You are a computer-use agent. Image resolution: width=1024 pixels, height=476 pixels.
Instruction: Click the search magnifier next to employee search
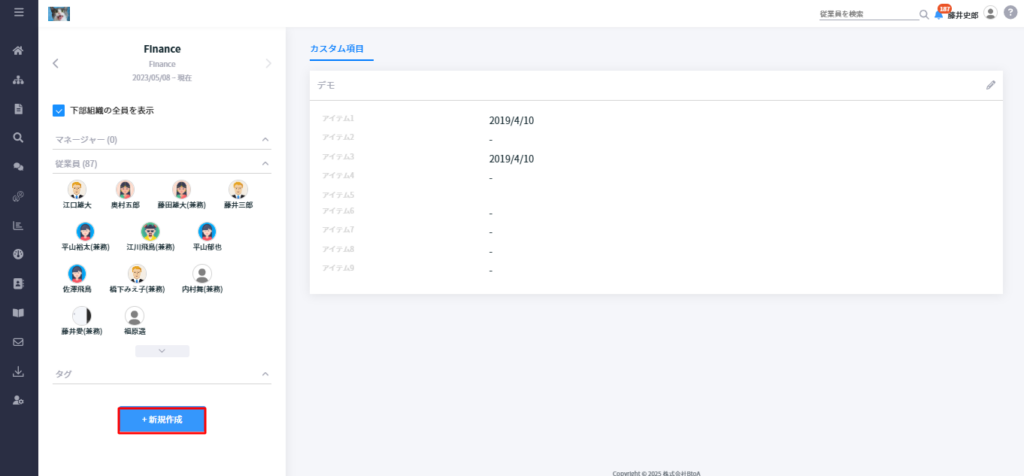(924, 14)
